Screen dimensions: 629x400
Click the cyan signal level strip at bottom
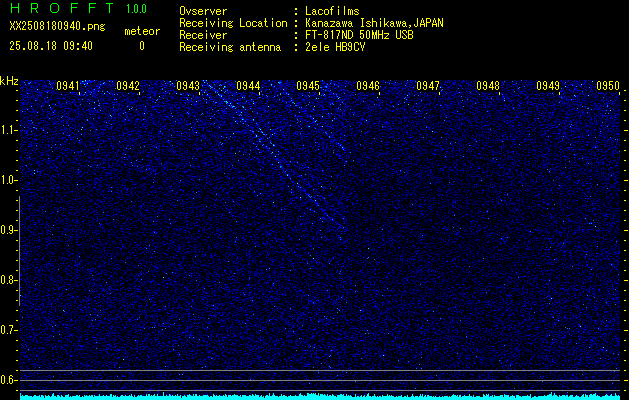[321, 397]
